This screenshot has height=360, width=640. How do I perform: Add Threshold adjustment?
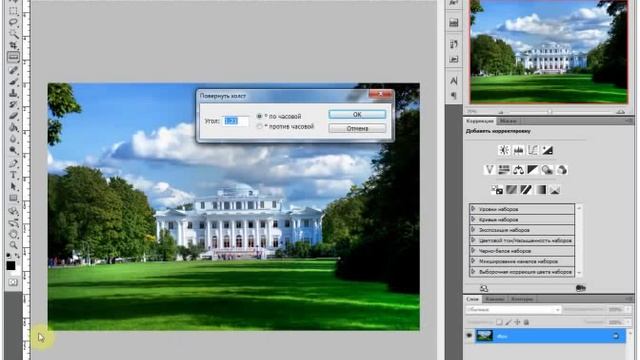tap(526, 190)
